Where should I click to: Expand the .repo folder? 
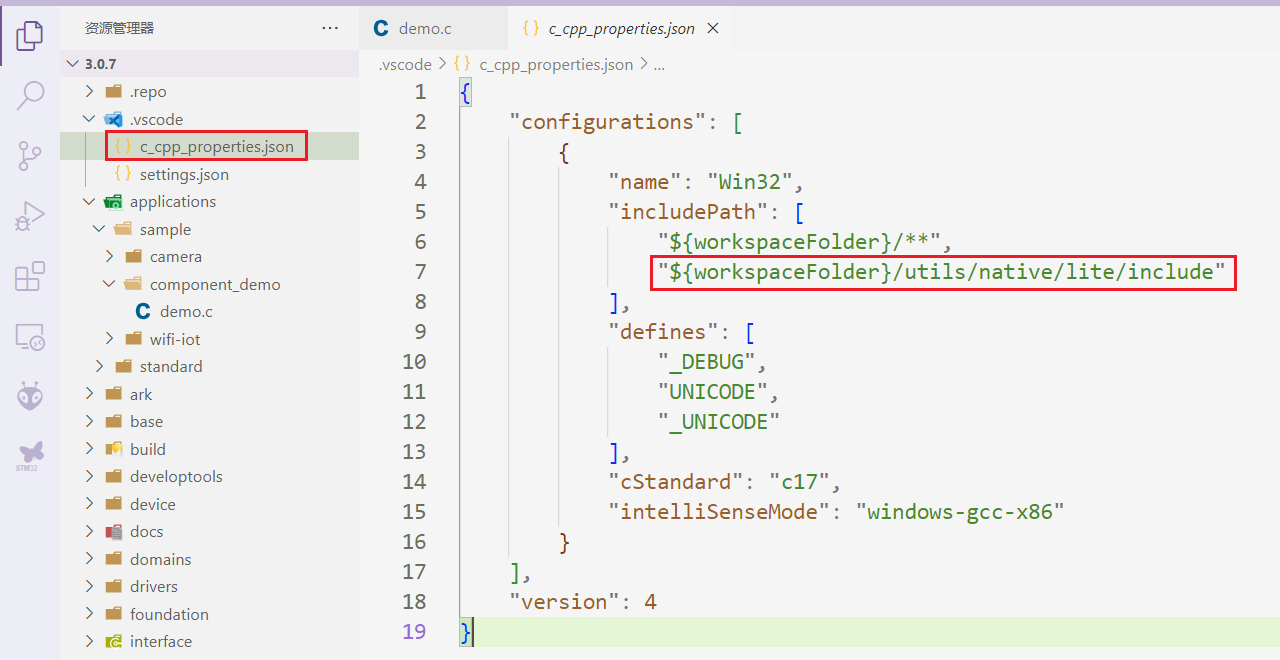(148, 92)
